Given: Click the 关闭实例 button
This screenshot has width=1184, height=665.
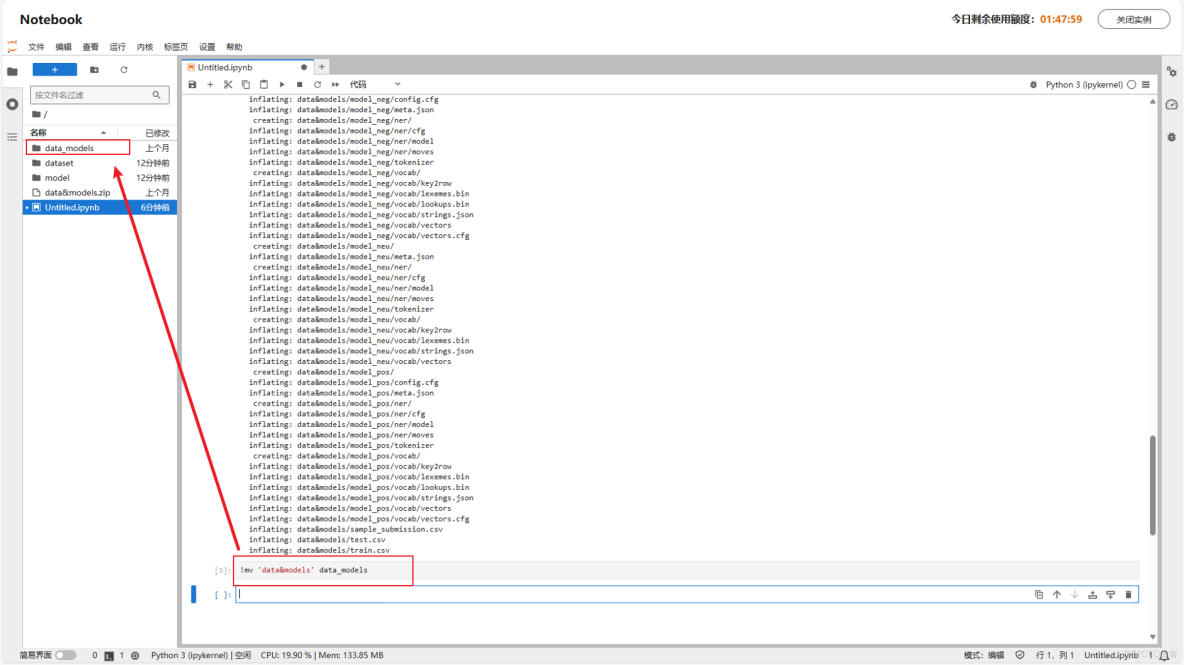Looking at the screenshot, I should pos(1133,19).
